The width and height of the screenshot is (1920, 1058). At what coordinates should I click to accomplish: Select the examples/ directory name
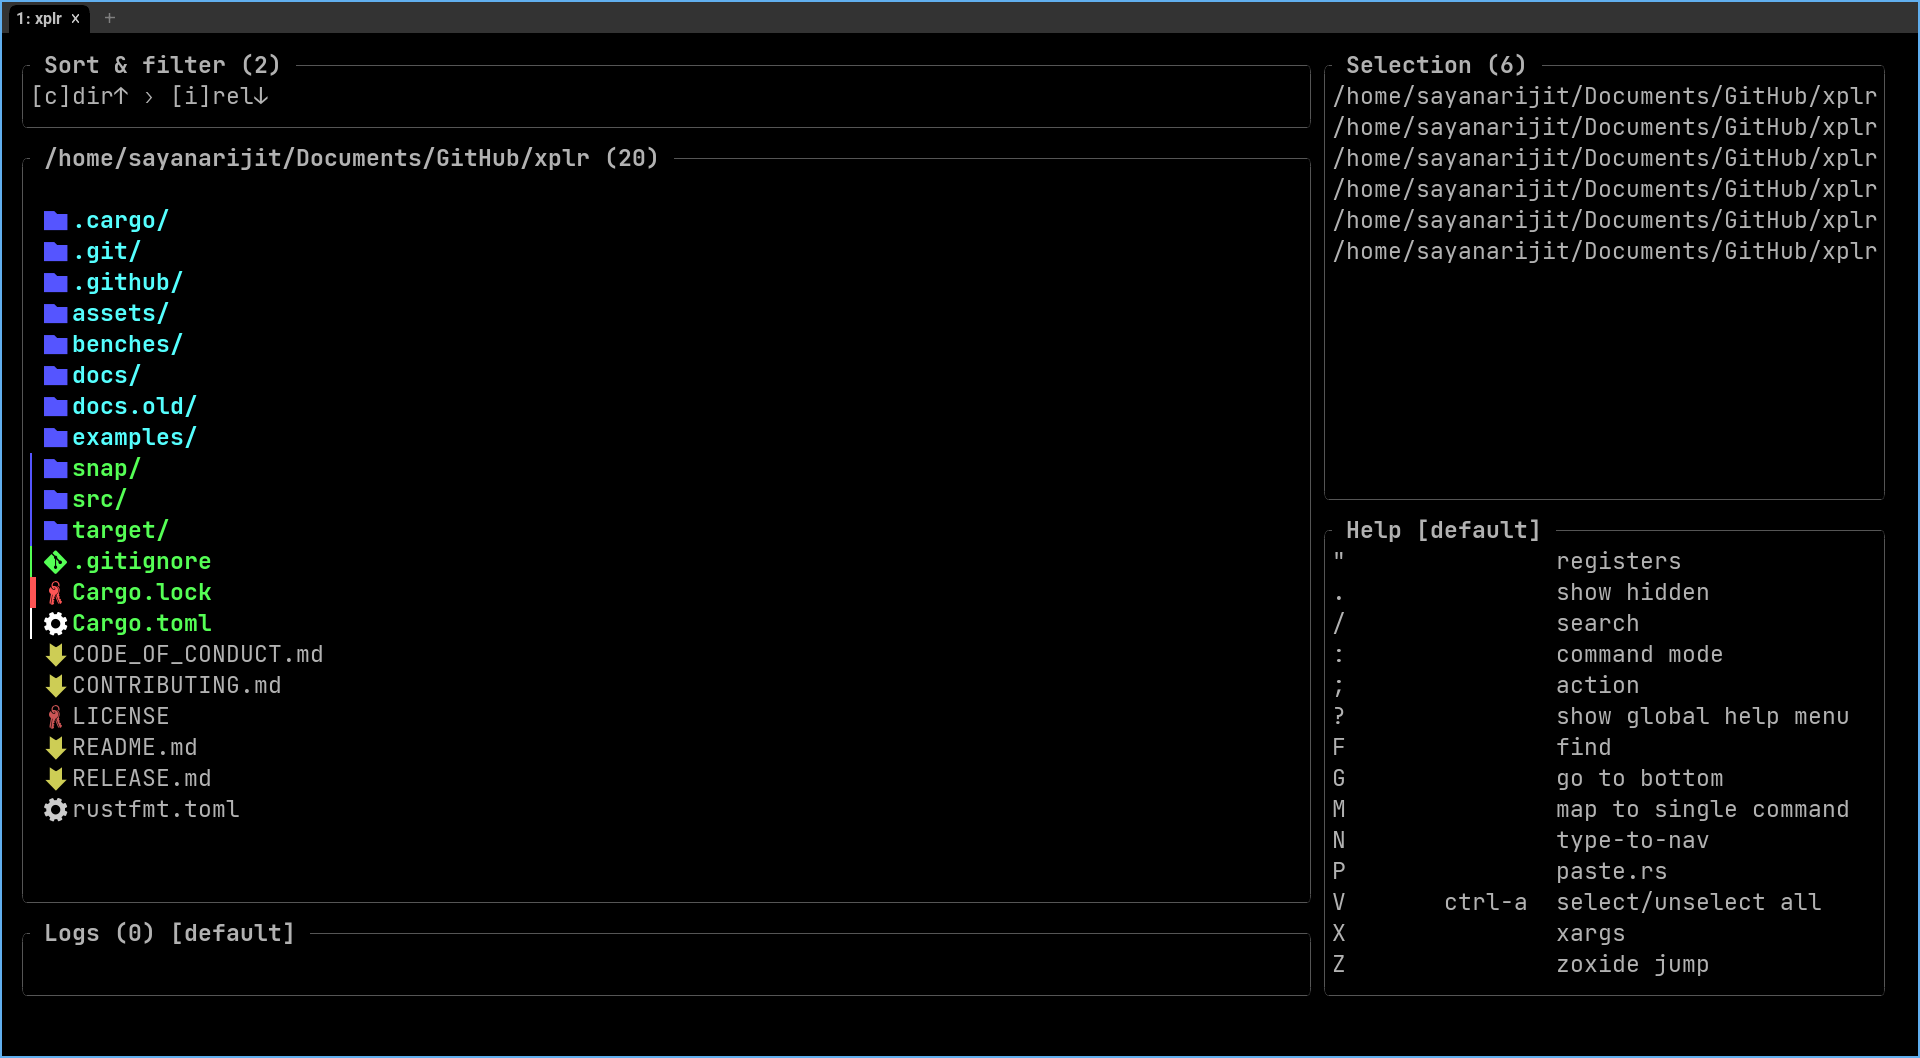(135, 438)
